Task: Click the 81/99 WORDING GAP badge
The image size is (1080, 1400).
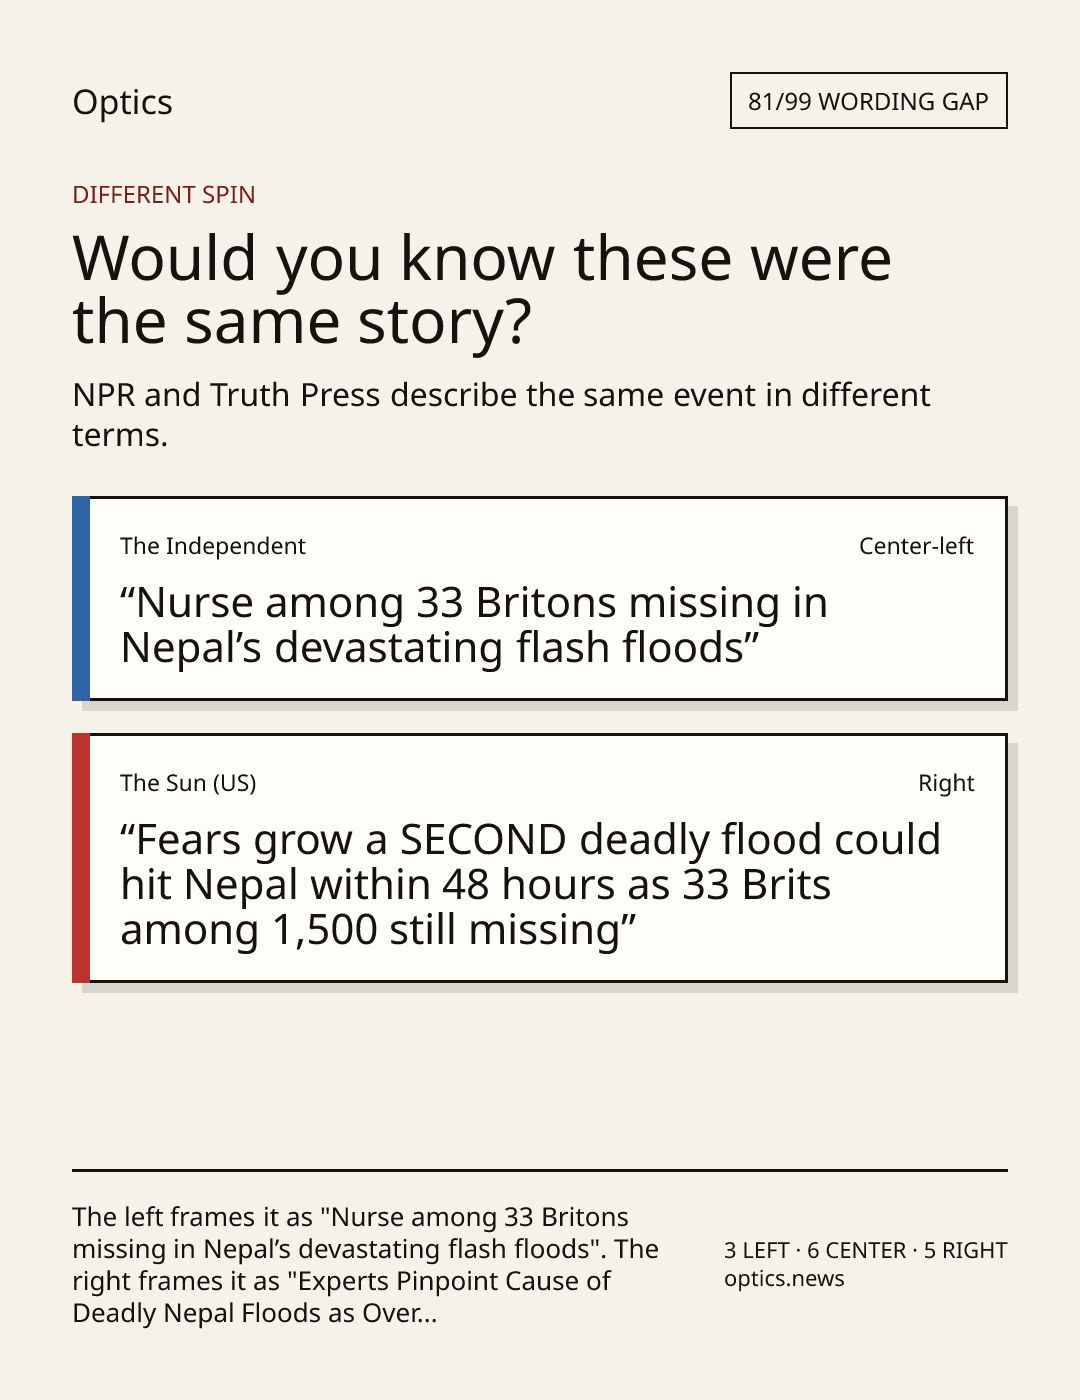Action: 868,101
